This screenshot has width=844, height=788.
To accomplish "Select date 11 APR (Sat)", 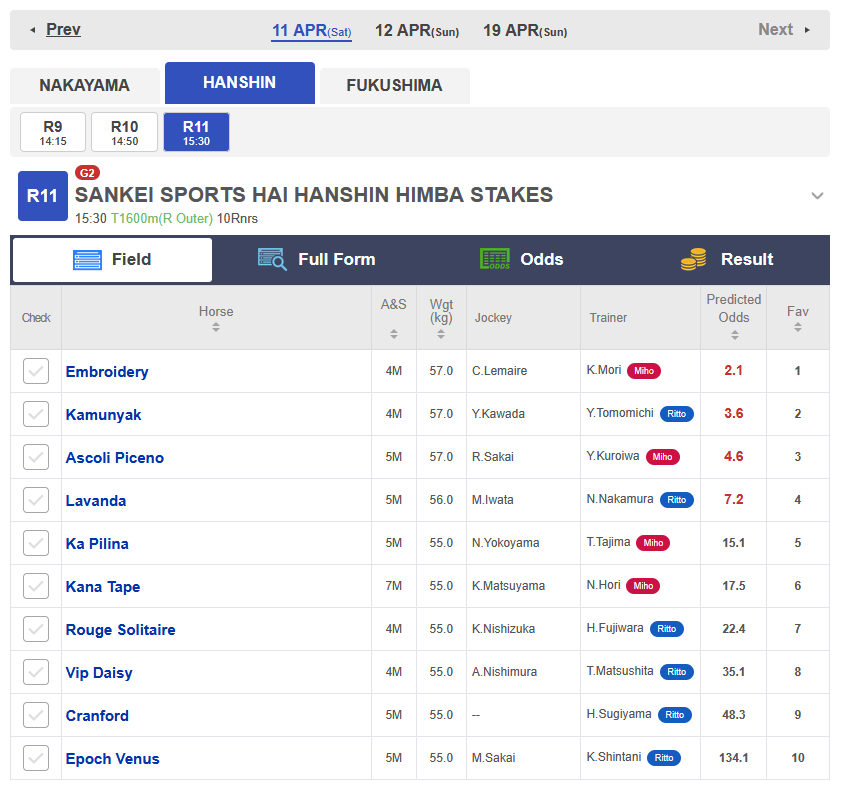I will coord(312,31).
